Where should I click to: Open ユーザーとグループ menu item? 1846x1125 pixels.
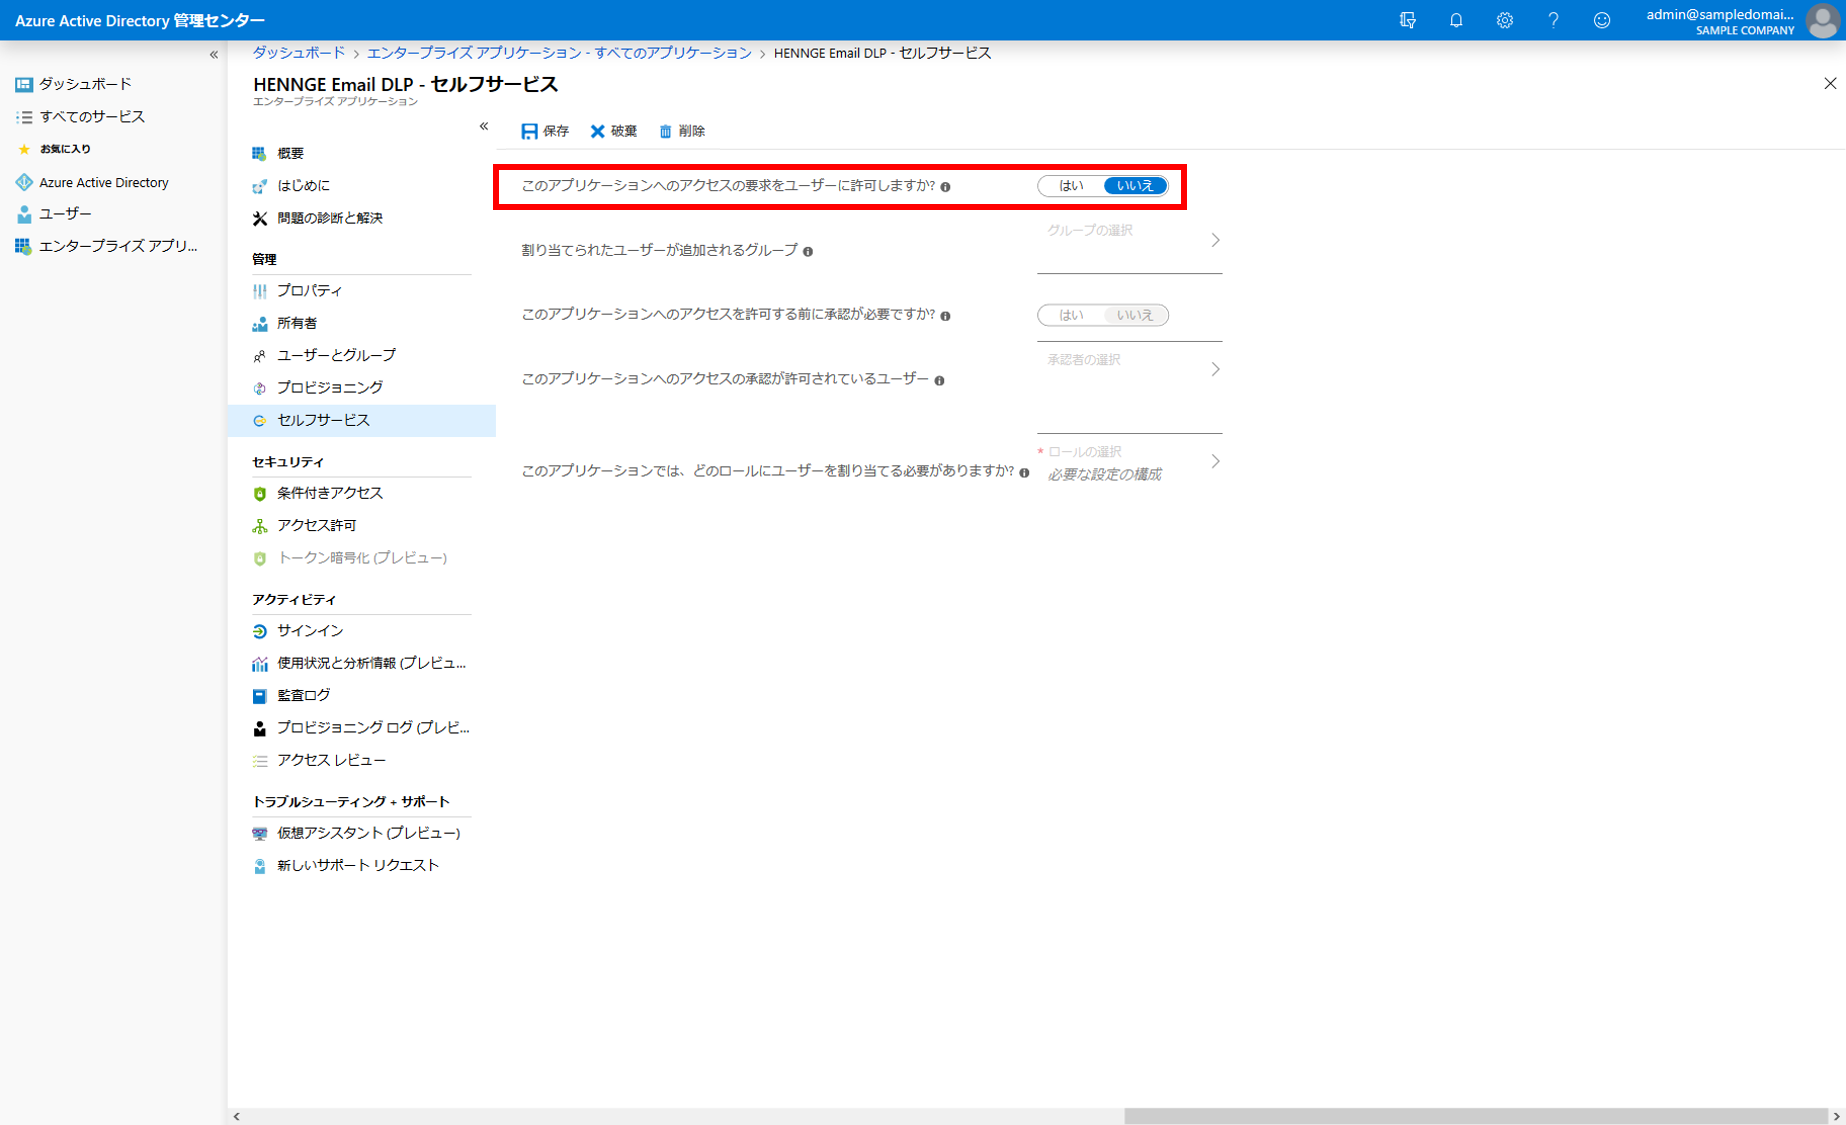coord(362,355)
